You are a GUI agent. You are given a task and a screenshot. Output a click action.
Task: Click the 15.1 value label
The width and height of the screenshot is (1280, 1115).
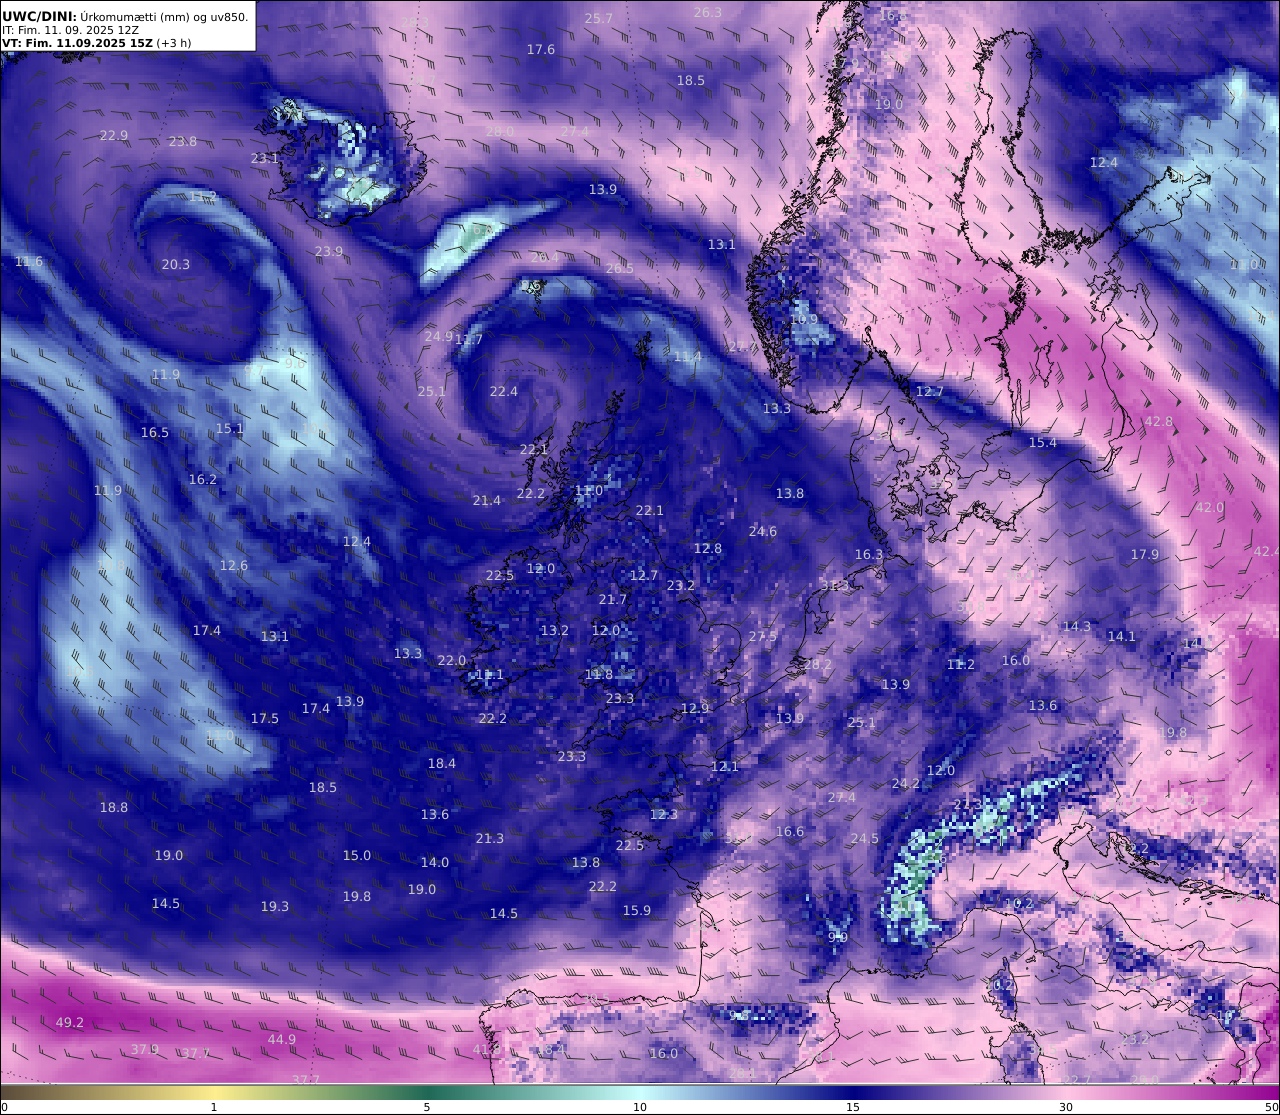click(230, 428)
